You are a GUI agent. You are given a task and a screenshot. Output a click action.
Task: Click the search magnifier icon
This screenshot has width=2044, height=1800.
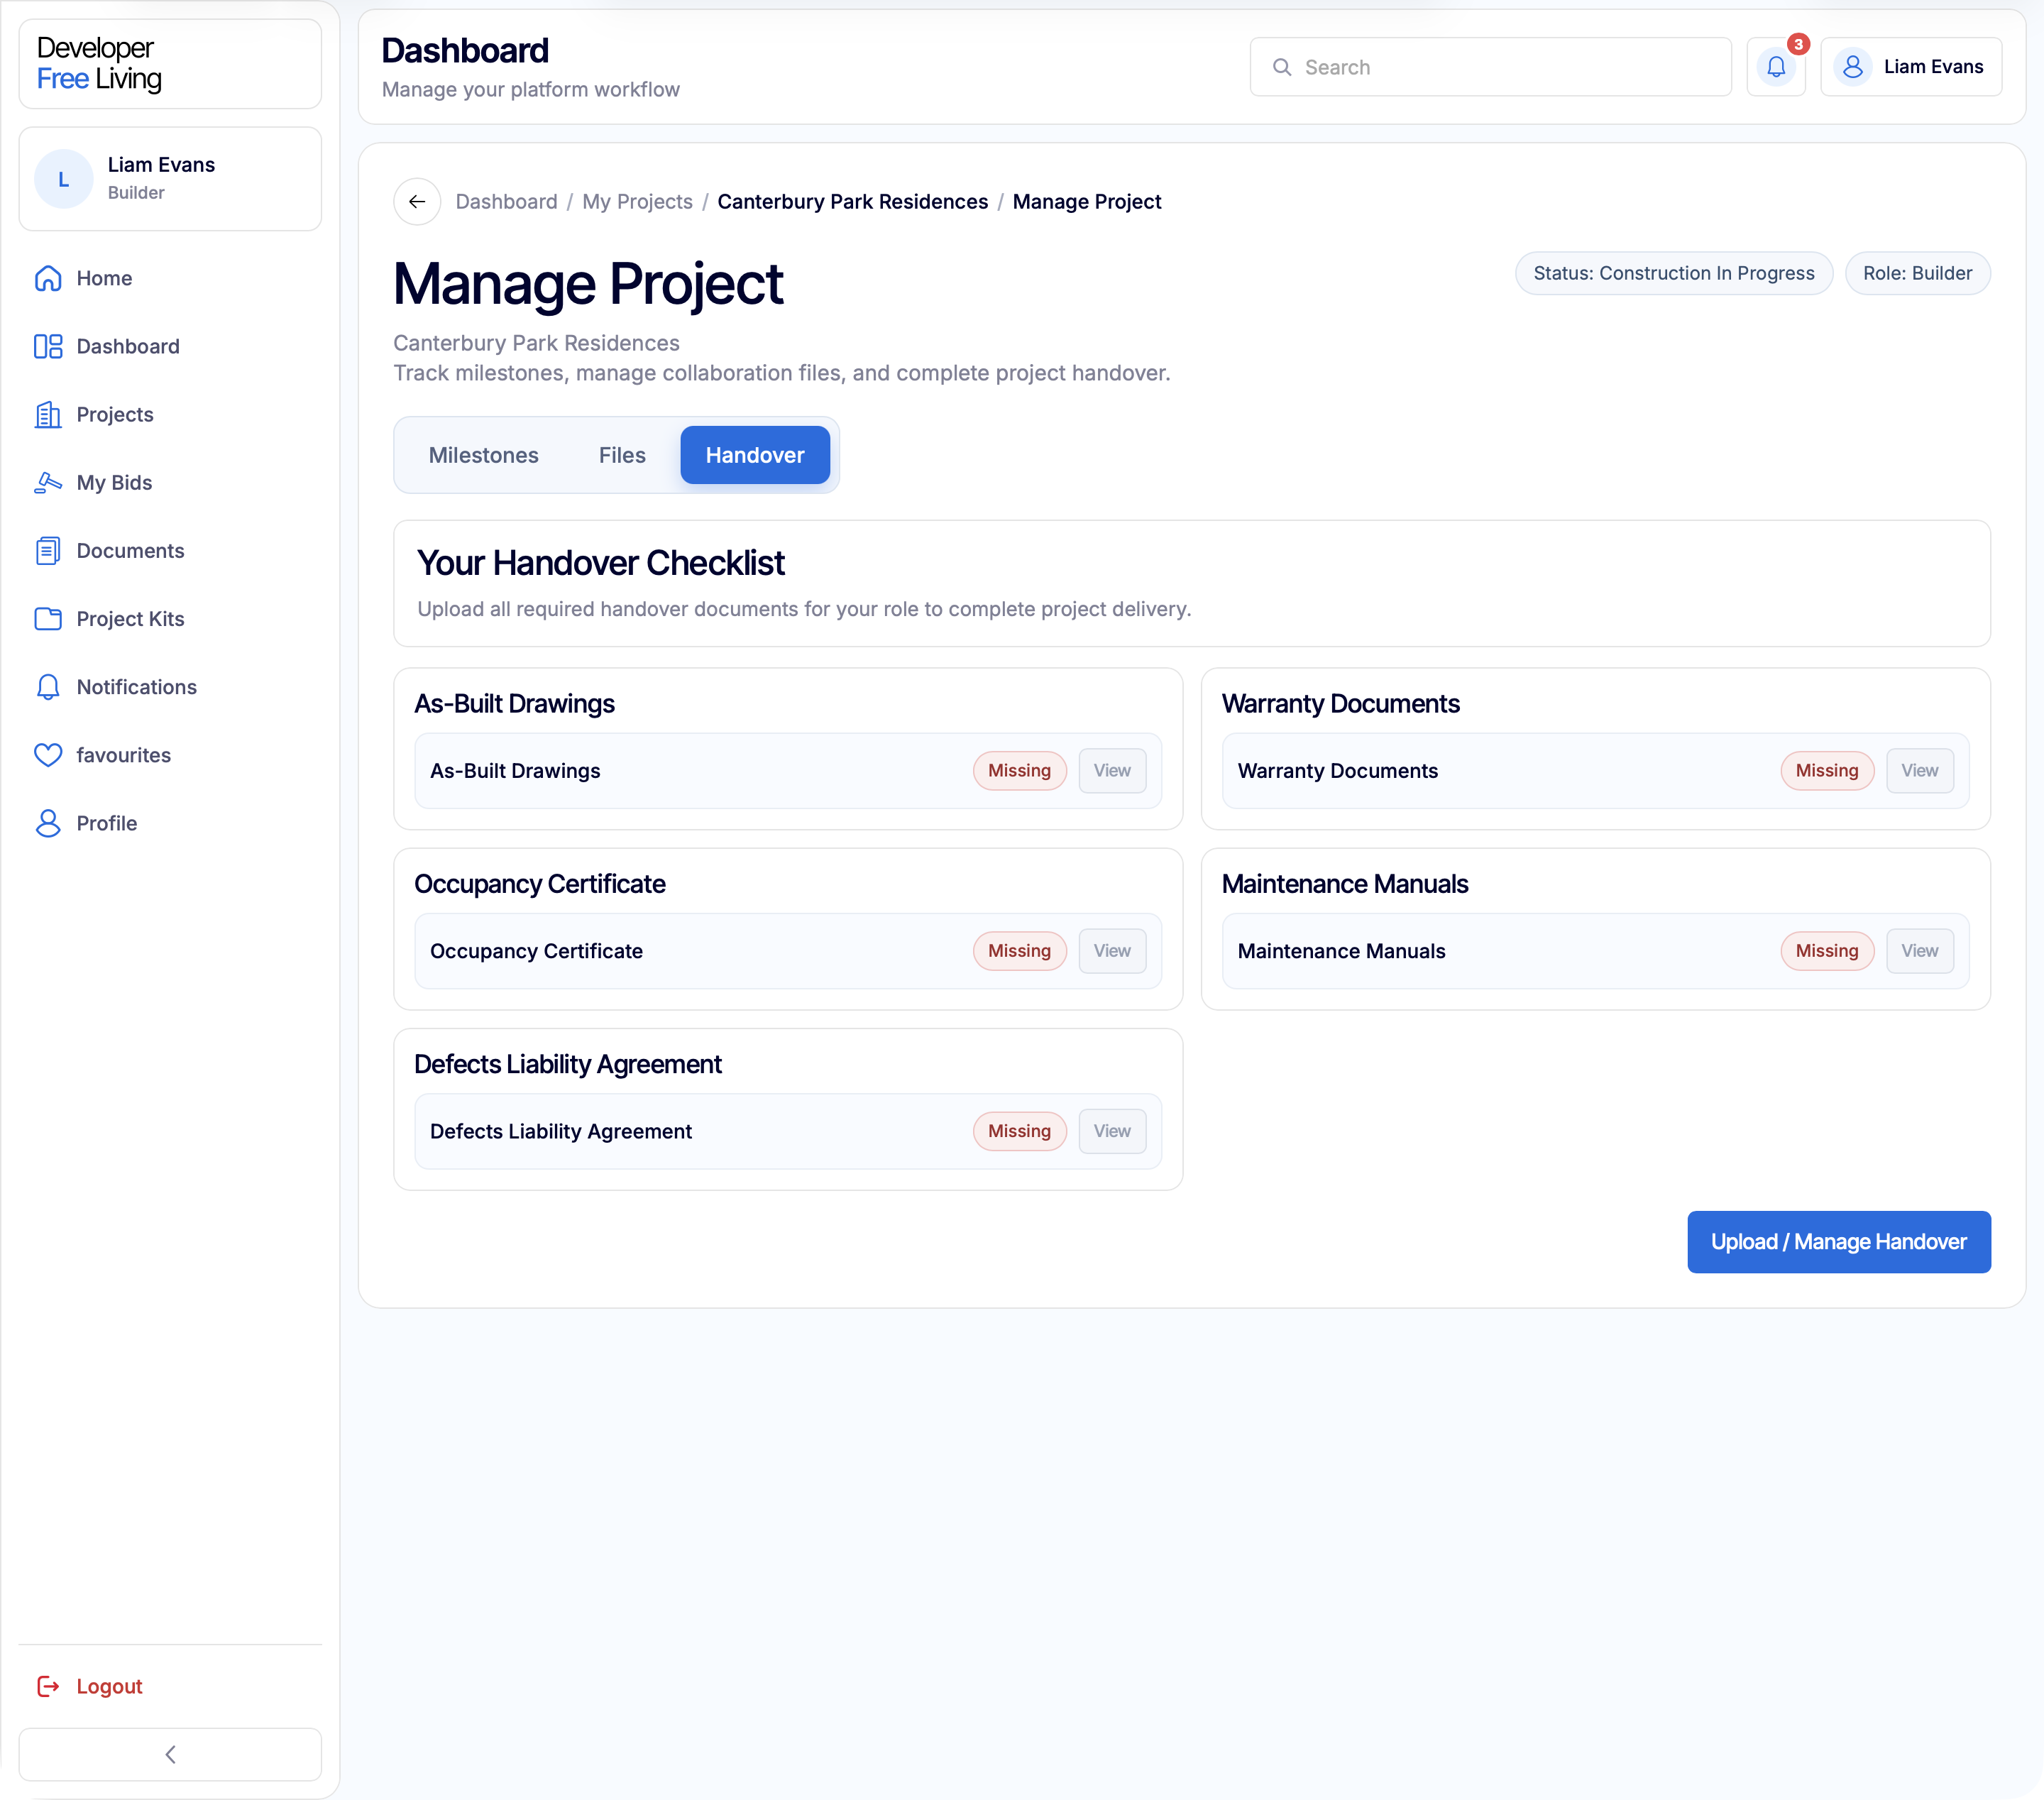tap(1281, 67)
